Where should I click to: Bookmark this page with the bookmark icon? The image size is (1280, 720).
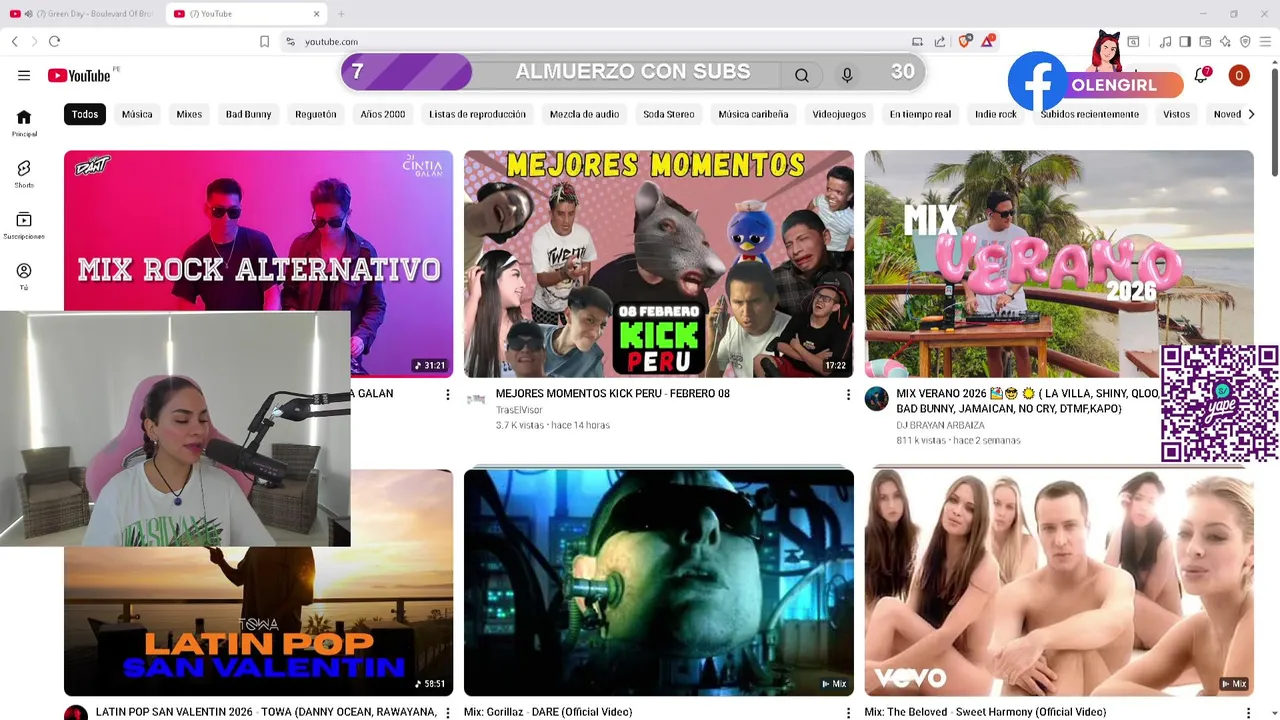(x=264, y=41)
